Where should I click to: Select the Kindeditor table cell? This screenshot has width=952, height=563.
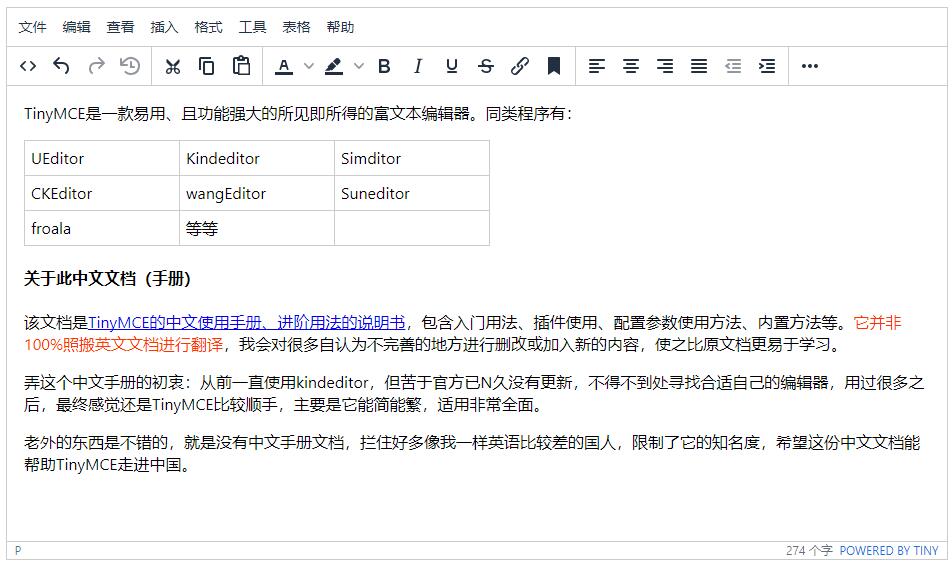pyautogui.click(x=257, y=159)
